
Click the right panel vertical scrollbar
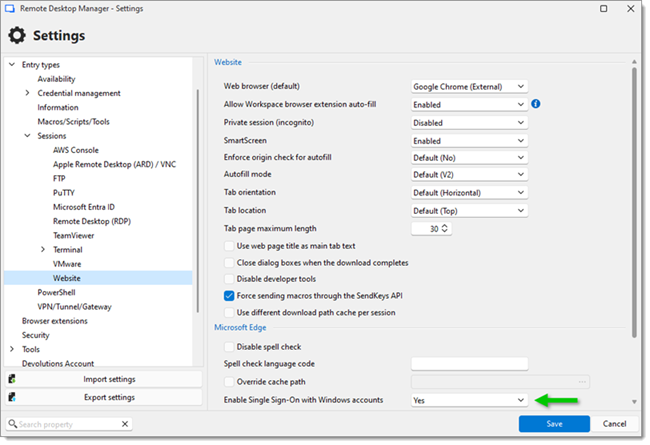pyautogui.click(x=634, y=202)
